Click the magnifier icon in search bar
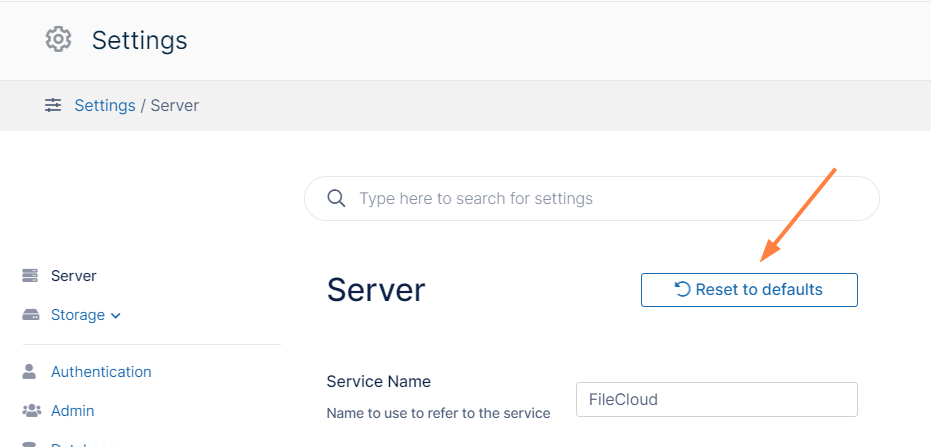The width and height of the screenshot is (931, 447). point(337,198)
